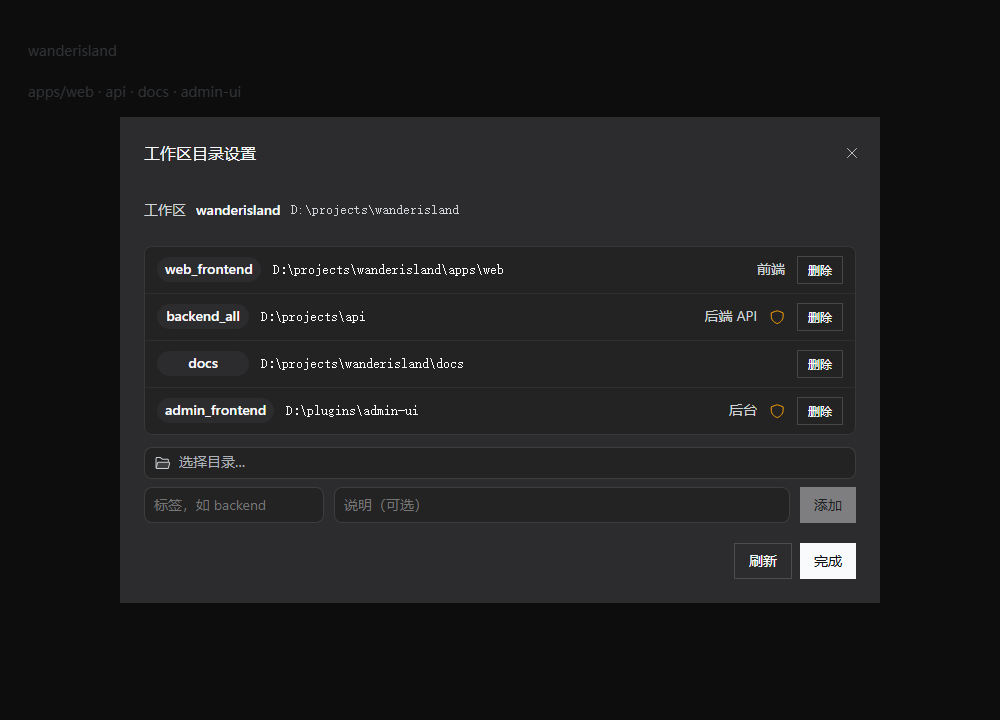Click the backend_all tag badge
Screen dimensions: 1000x720
coord(203,317)
